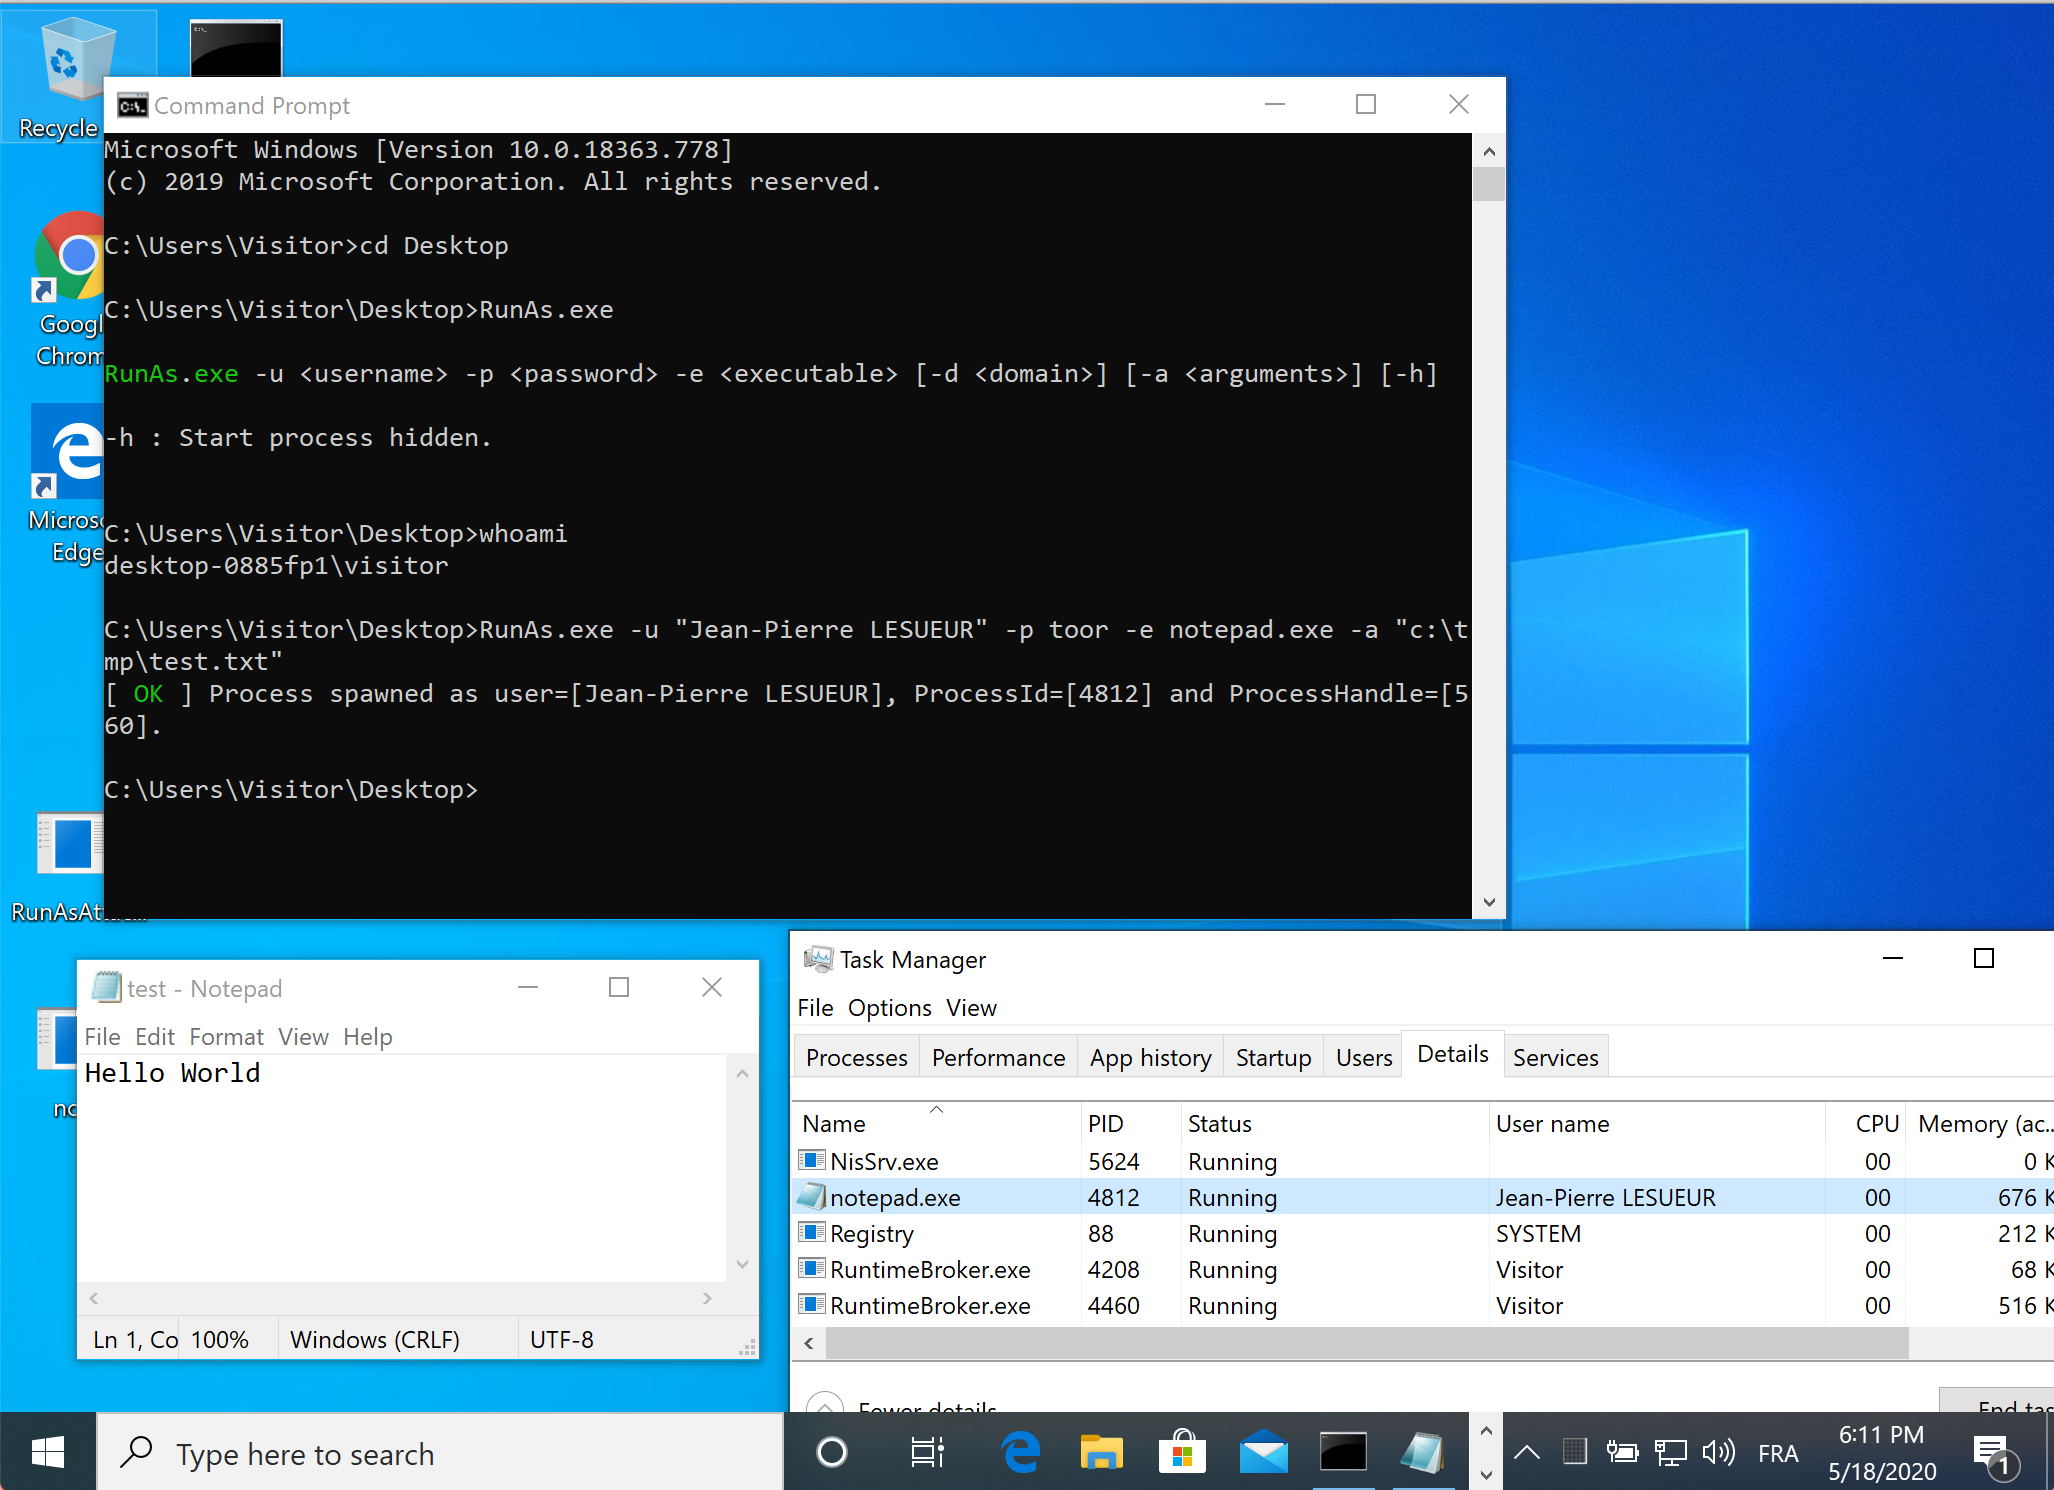Viewport: 2054px width, 1490px height.
Task: Sort processes by the CPU column
Action: pos(1866,1123)
